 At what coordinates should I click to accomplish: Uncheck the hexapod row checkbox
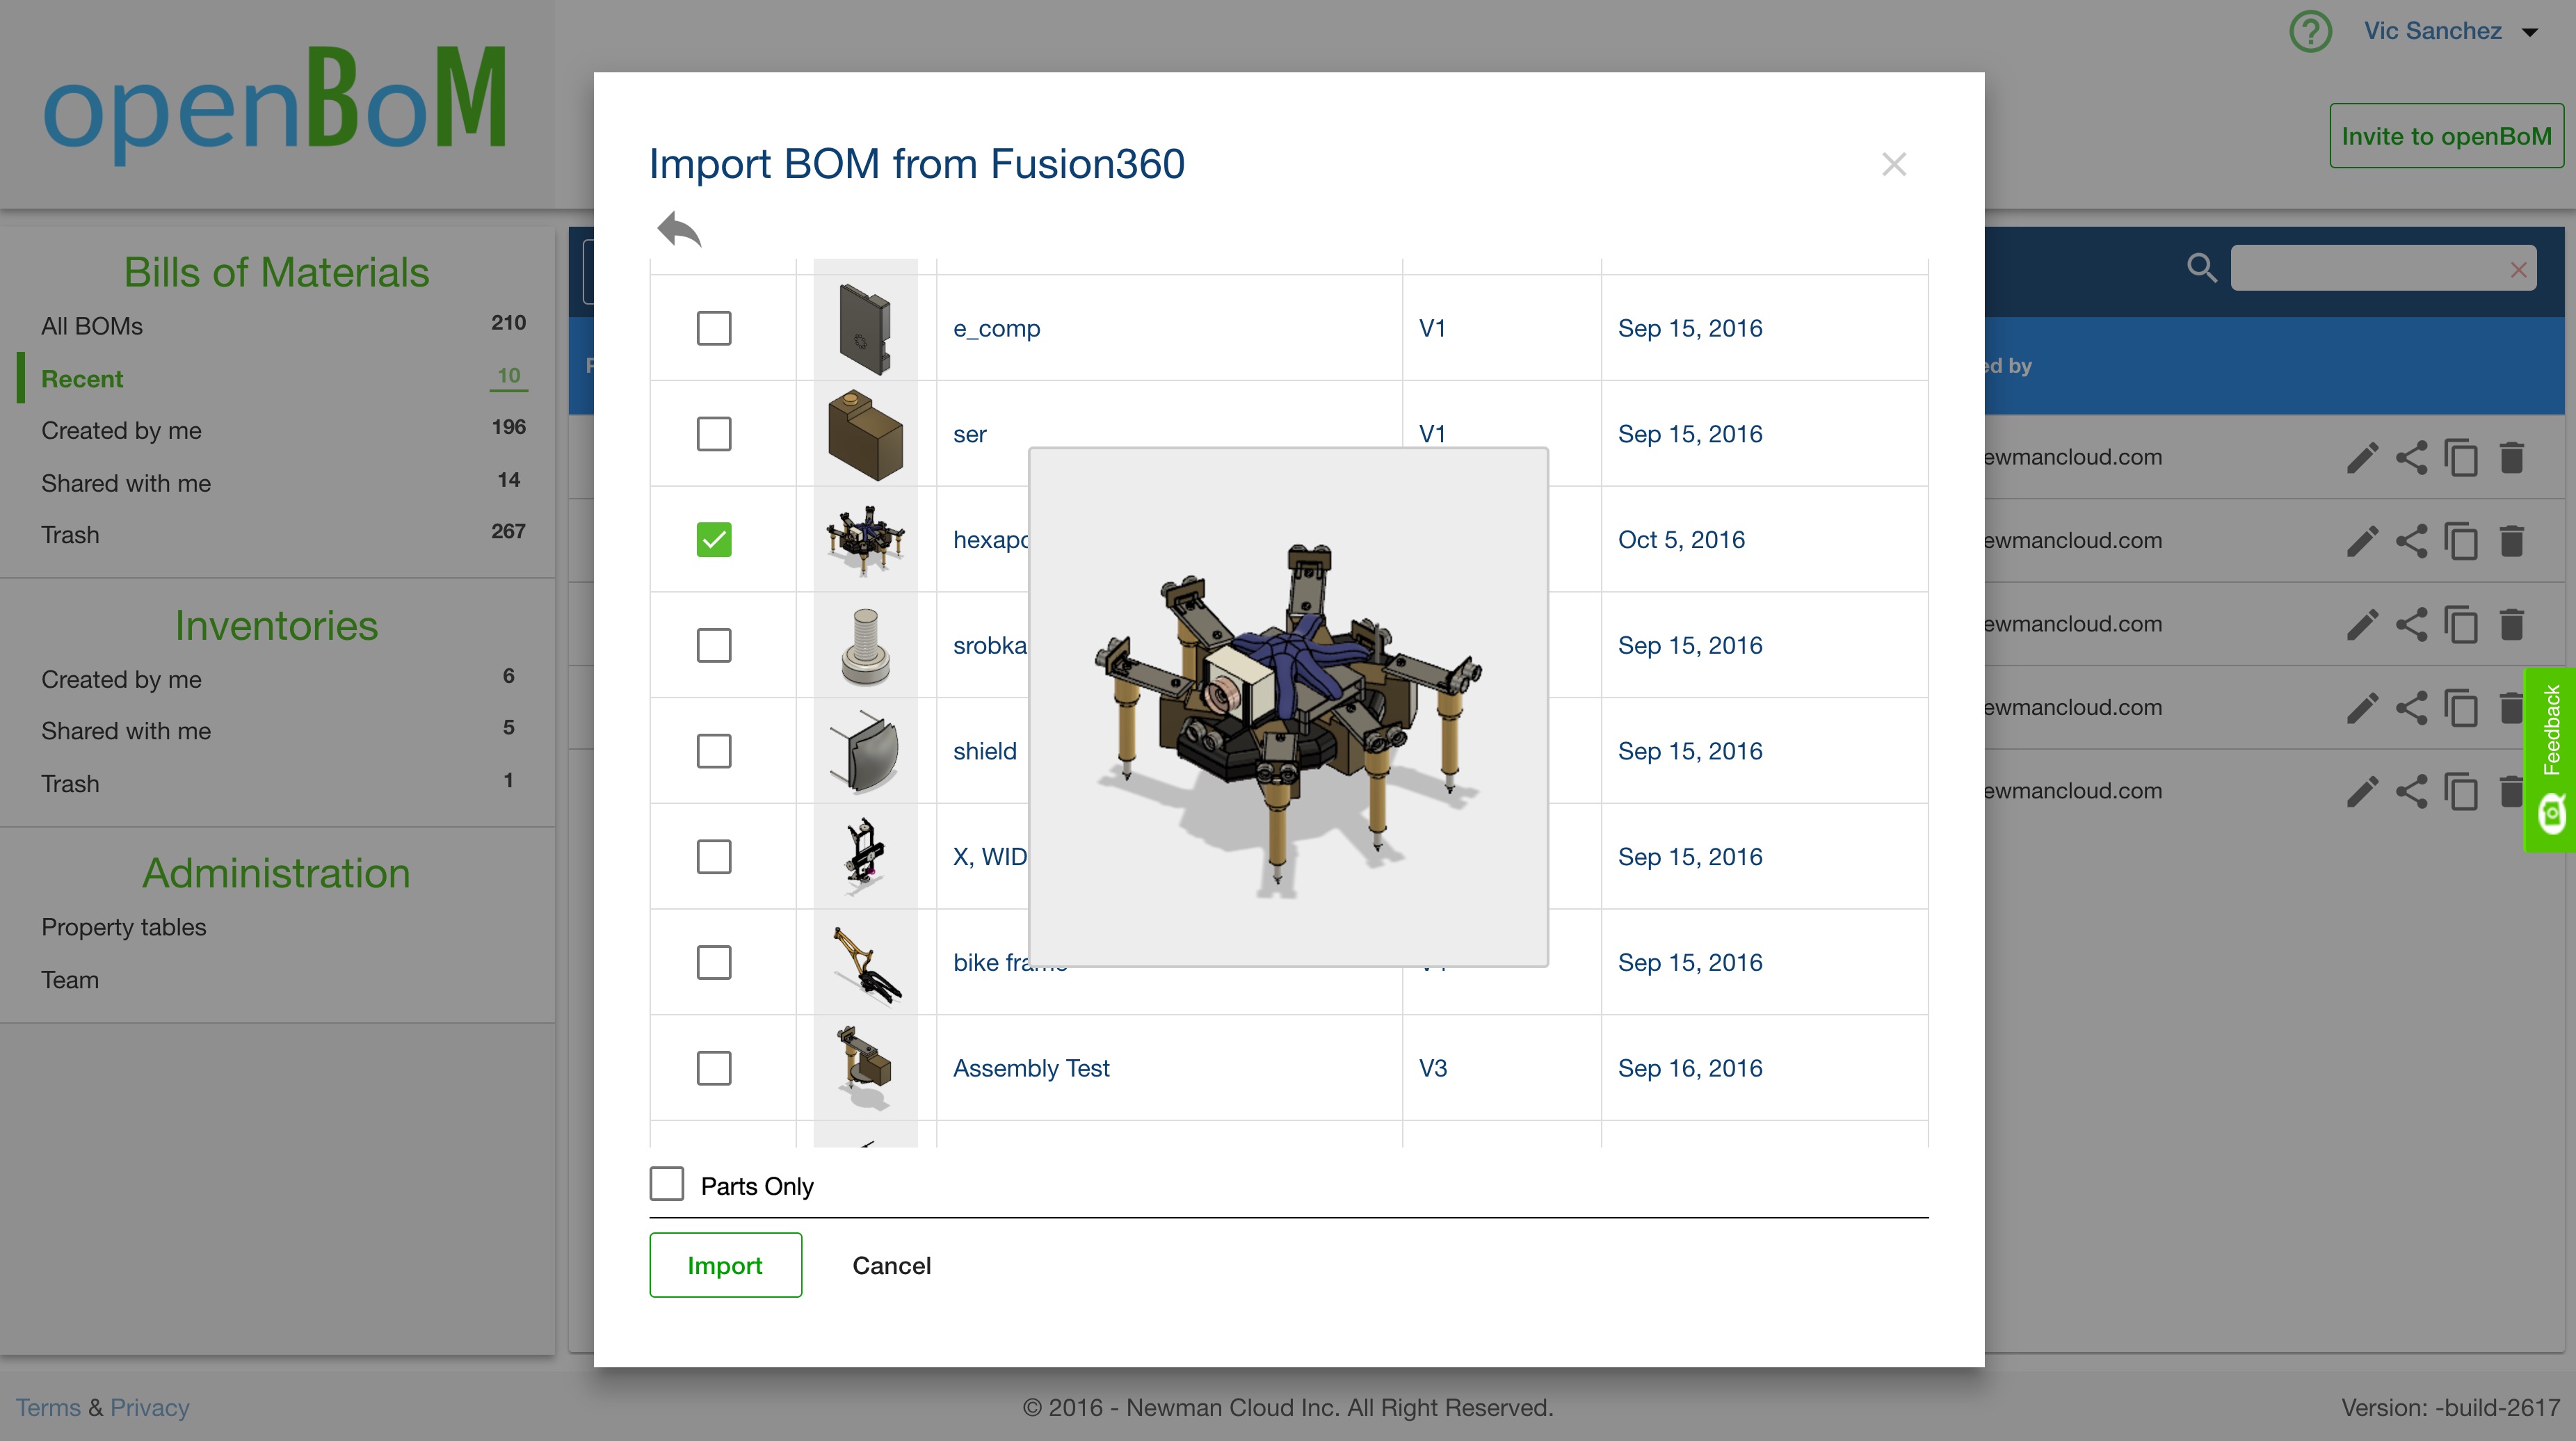(713, 540)
